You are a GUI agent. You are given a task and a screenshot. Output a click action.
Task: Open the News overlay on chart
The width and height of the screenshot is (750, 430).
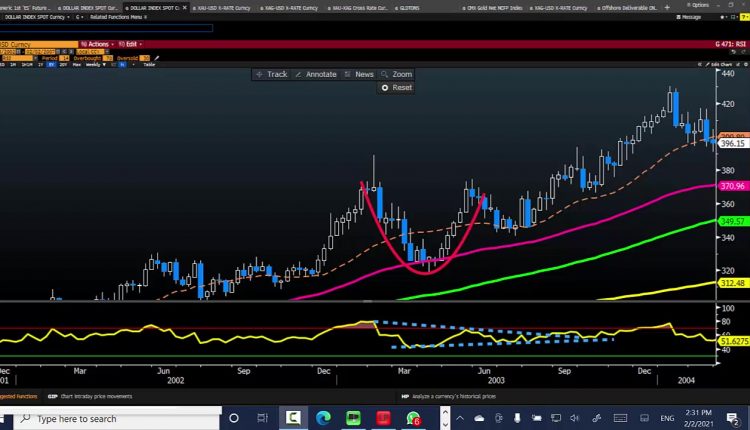coord(358,74)
